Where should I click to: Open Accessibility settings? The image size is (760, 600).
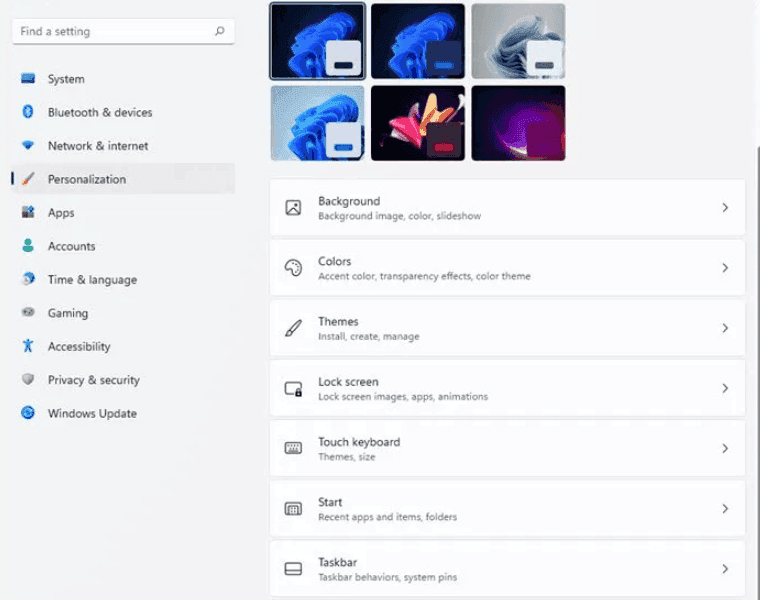pos(123,346)
